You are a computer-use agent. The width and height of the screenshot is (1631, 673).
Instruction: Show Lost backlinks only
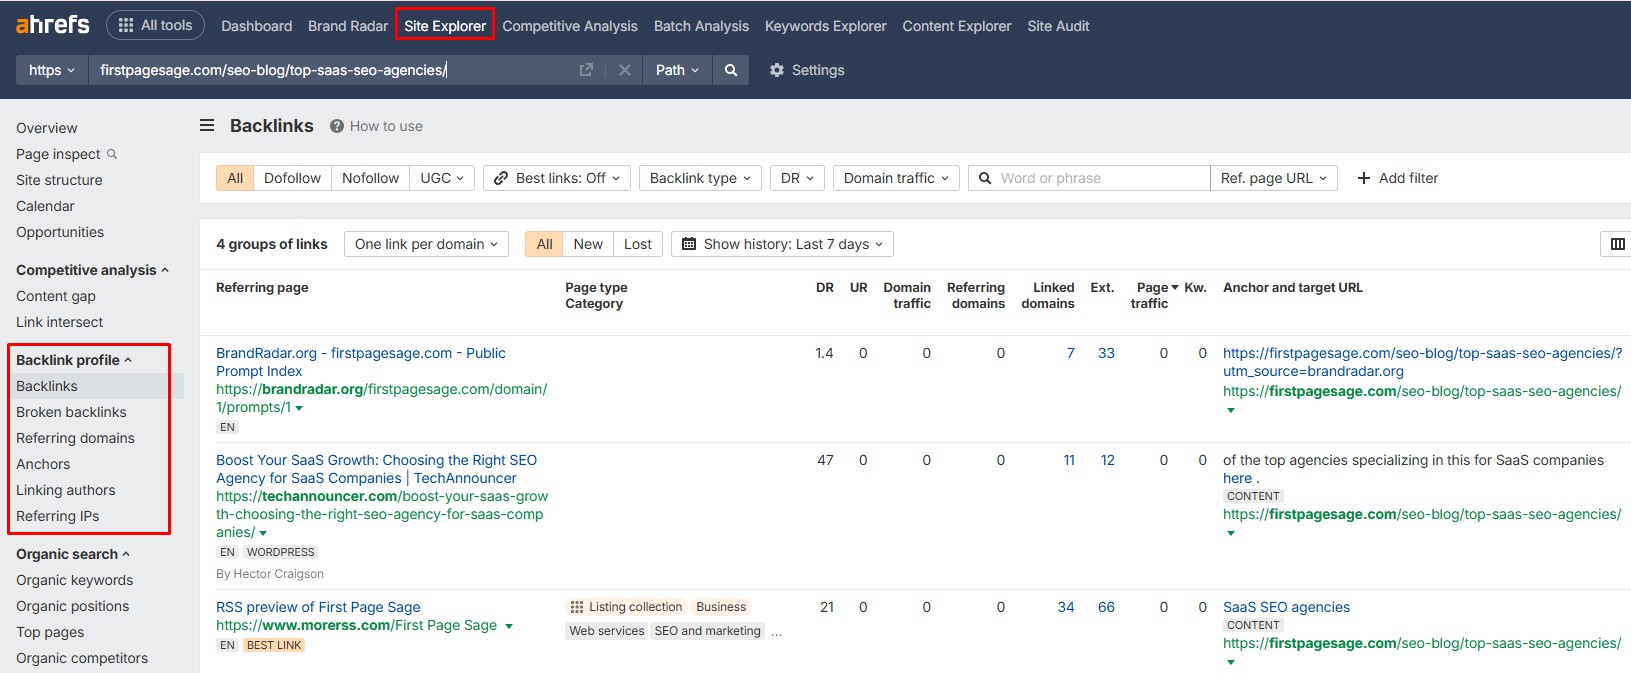[x=638, y=244]
